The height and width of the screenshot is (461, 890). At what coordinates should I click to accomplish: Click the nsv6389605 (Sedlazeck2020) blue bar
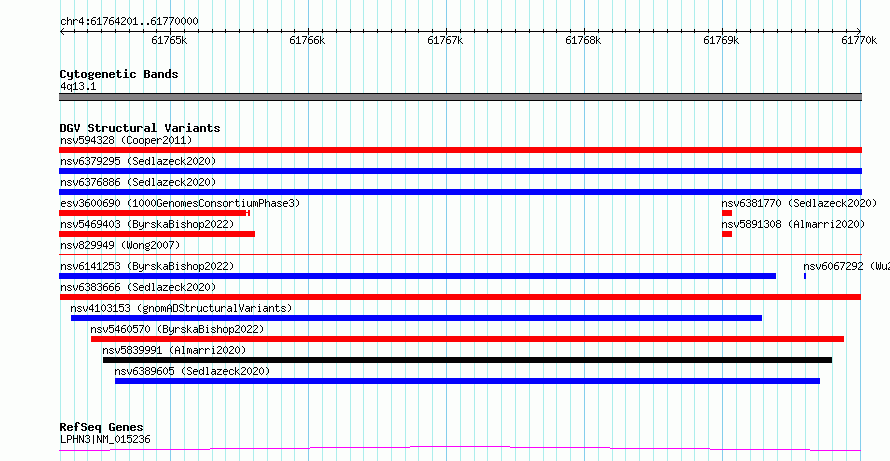[467, 381]
